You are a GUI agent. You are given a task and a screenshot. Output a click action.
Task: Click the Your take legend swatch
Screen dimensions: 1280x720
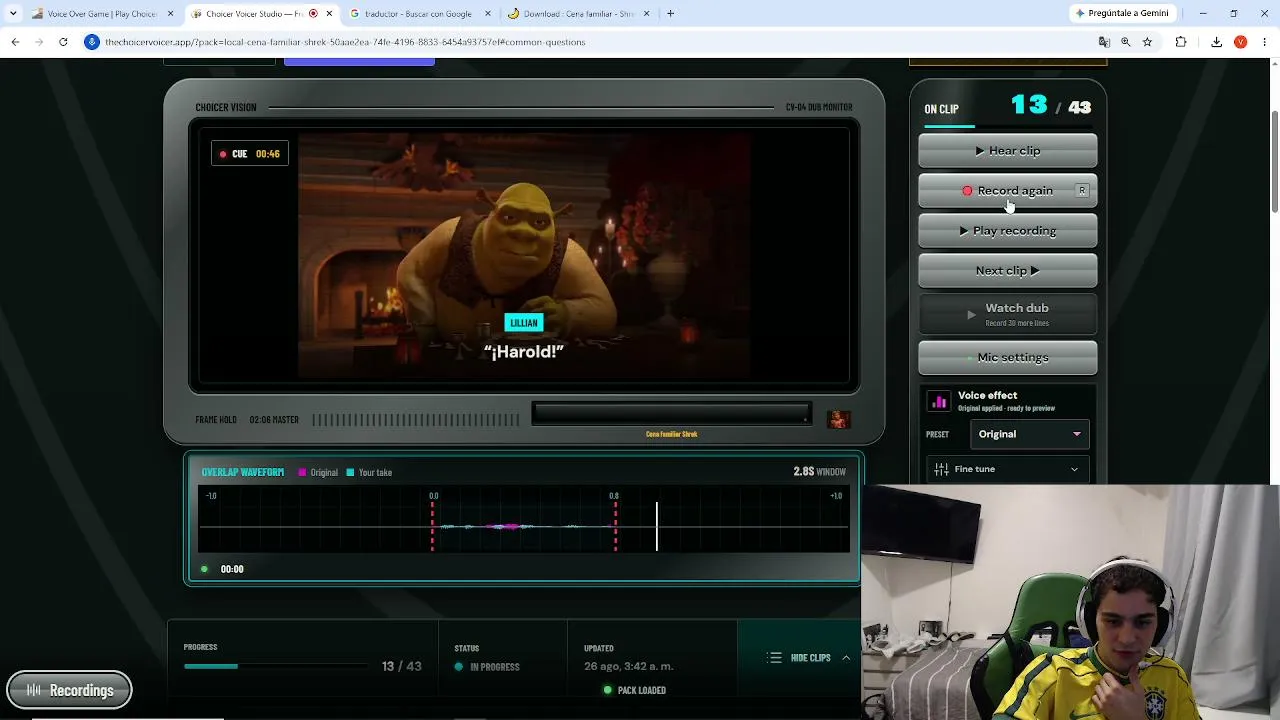[x=350, y=472]
